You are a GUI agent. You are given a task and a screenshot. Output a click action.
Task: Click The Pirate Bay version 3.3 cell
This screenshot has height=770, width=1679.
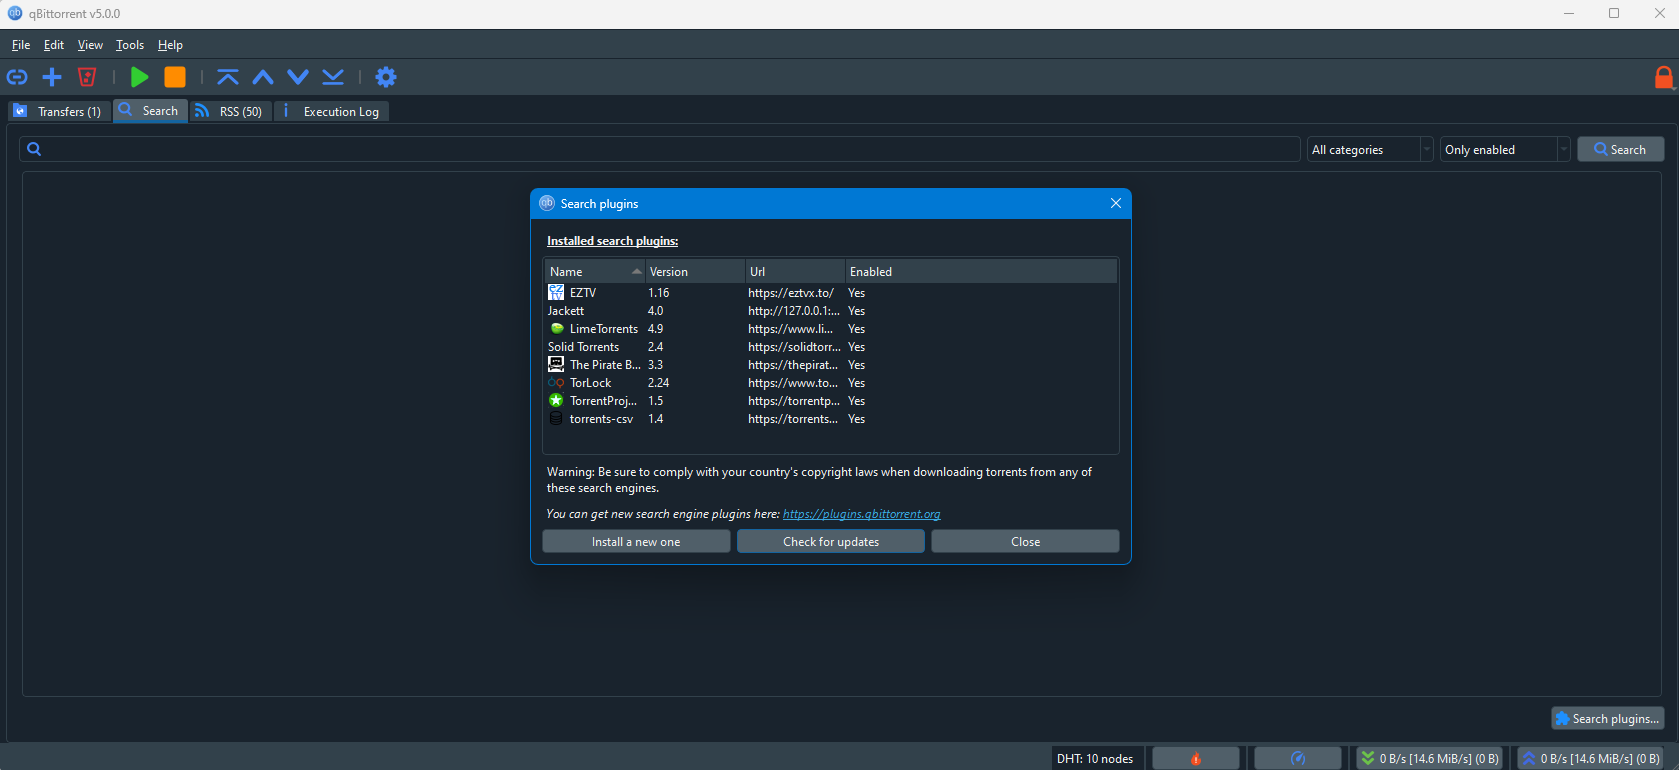(656, 364)
